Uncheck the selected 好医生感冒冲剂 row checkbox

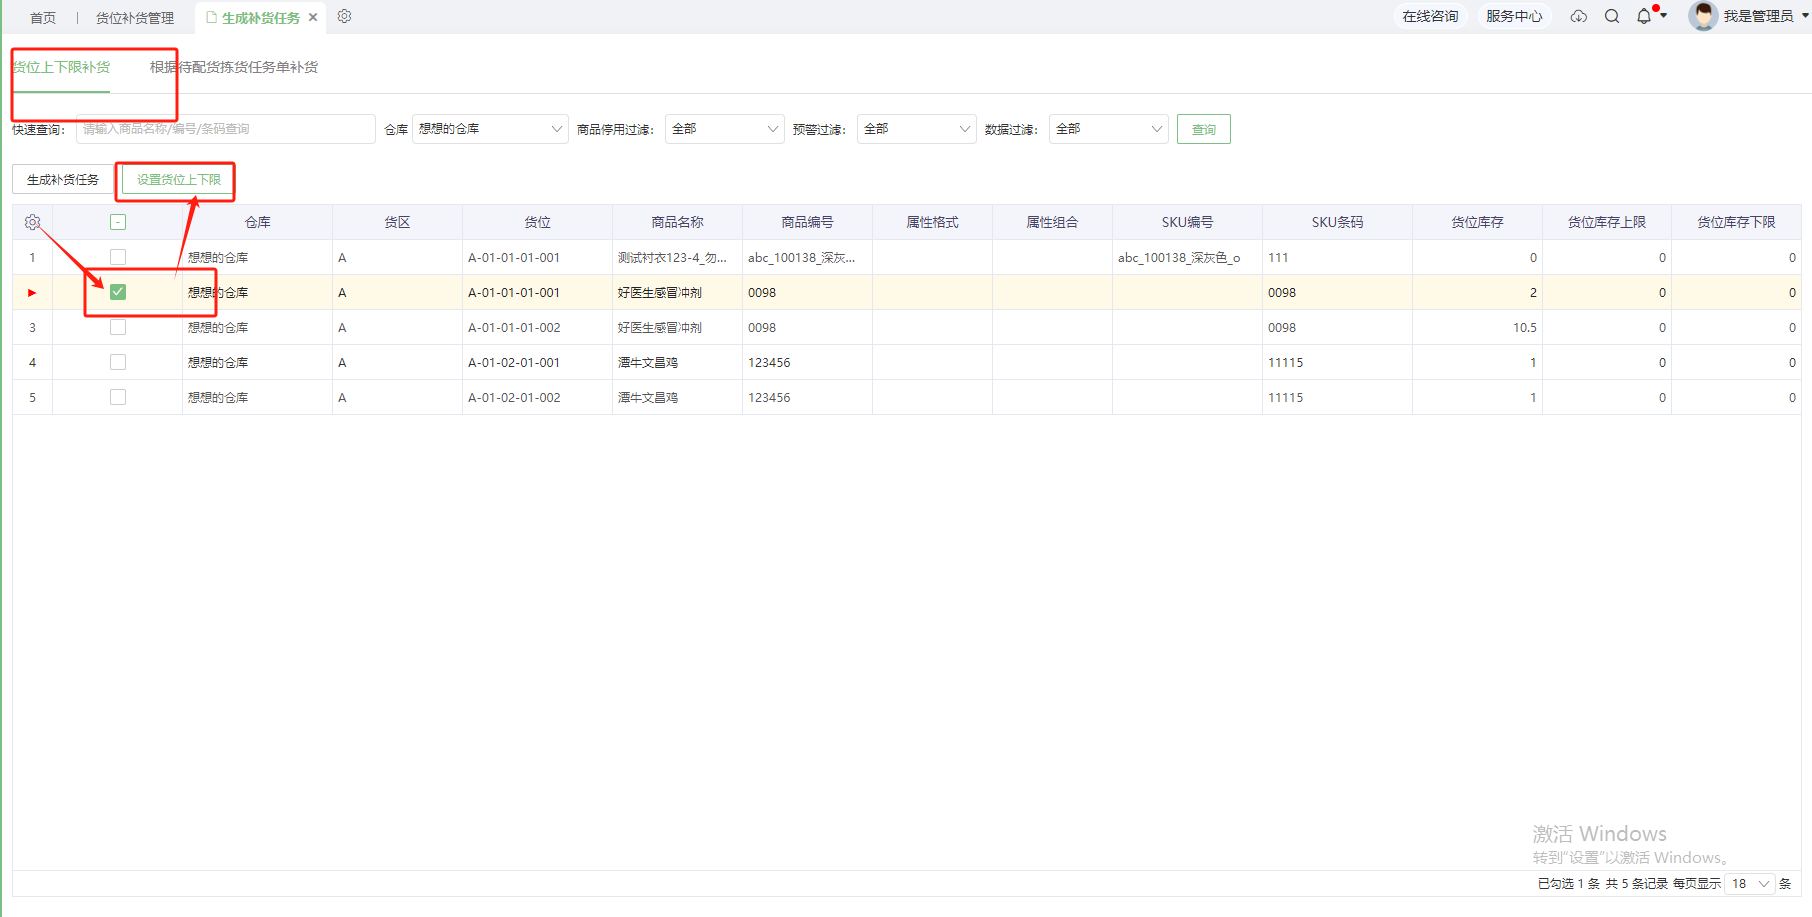point(118,292)
